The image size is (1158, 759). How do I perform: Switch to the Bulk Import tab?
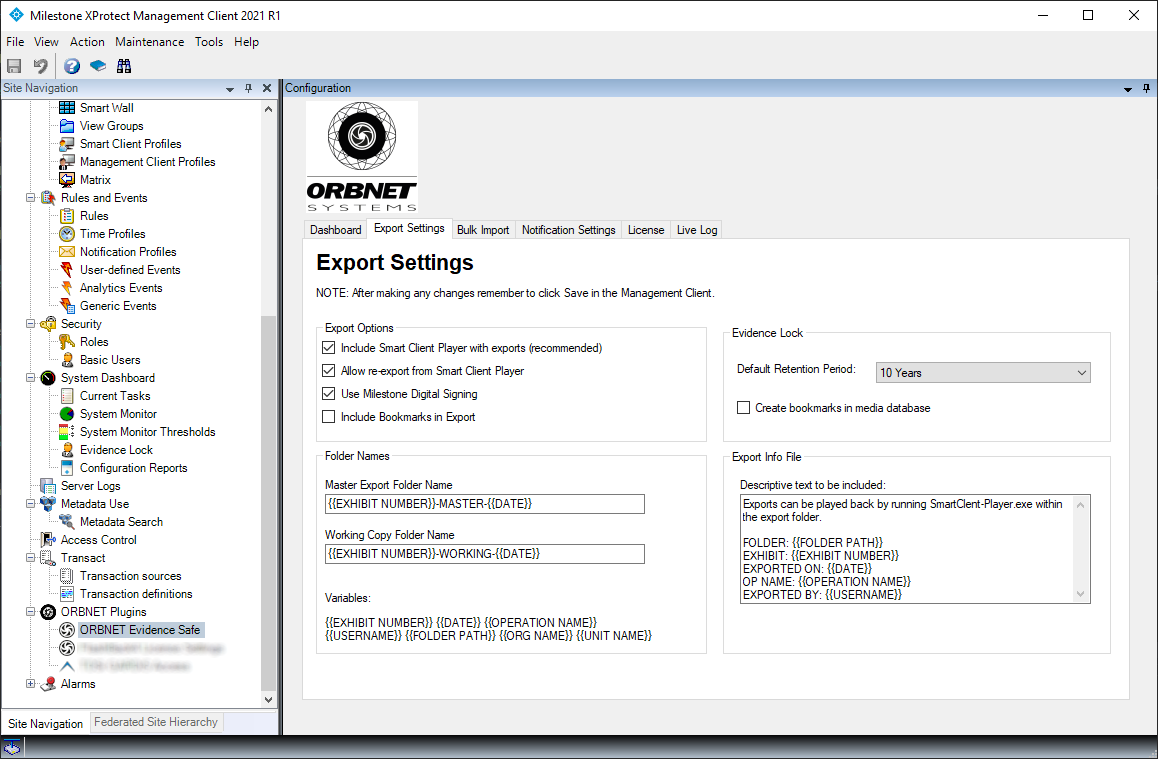(x=483, y=230)
